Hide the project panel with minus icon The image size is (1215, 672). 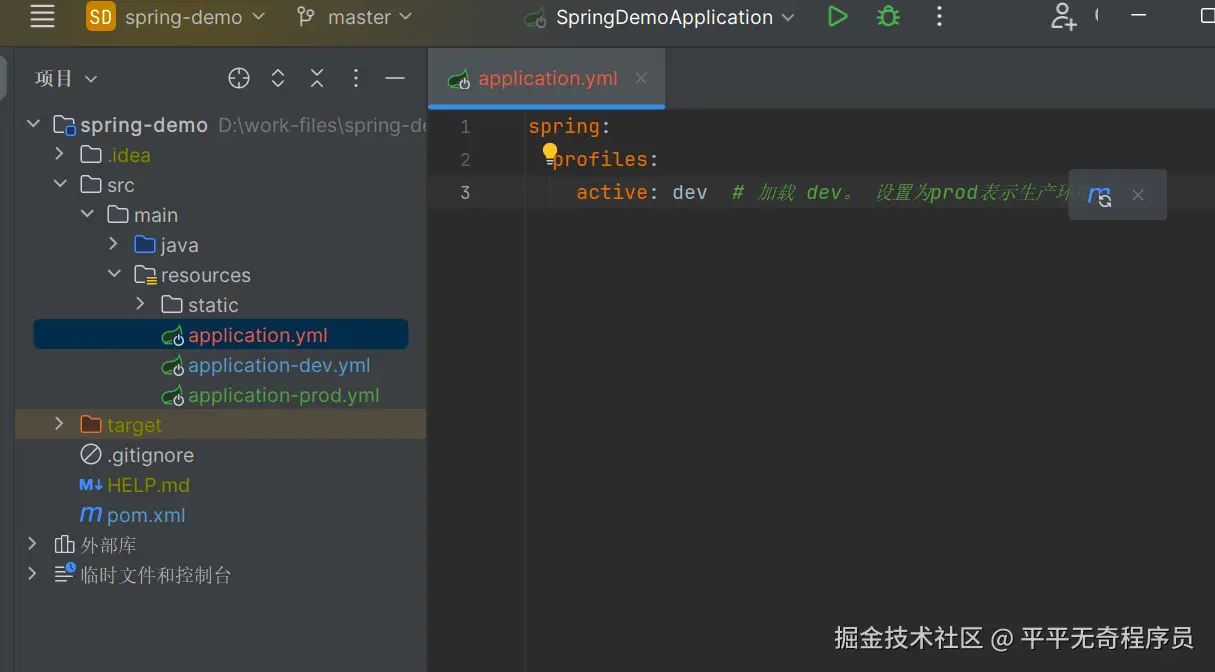(x=395, y=78)
